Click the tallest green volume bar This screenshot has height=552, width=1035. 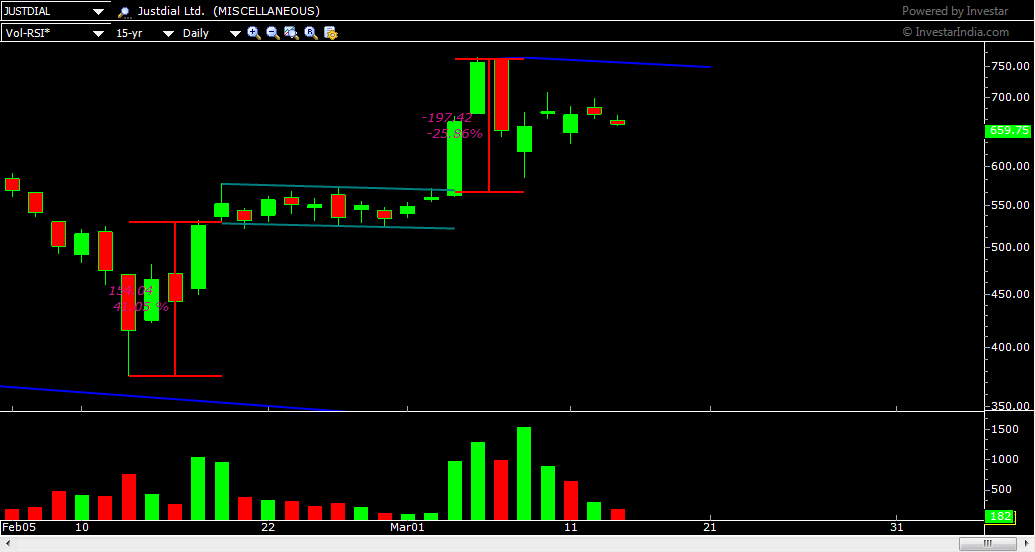pos(524,473)
